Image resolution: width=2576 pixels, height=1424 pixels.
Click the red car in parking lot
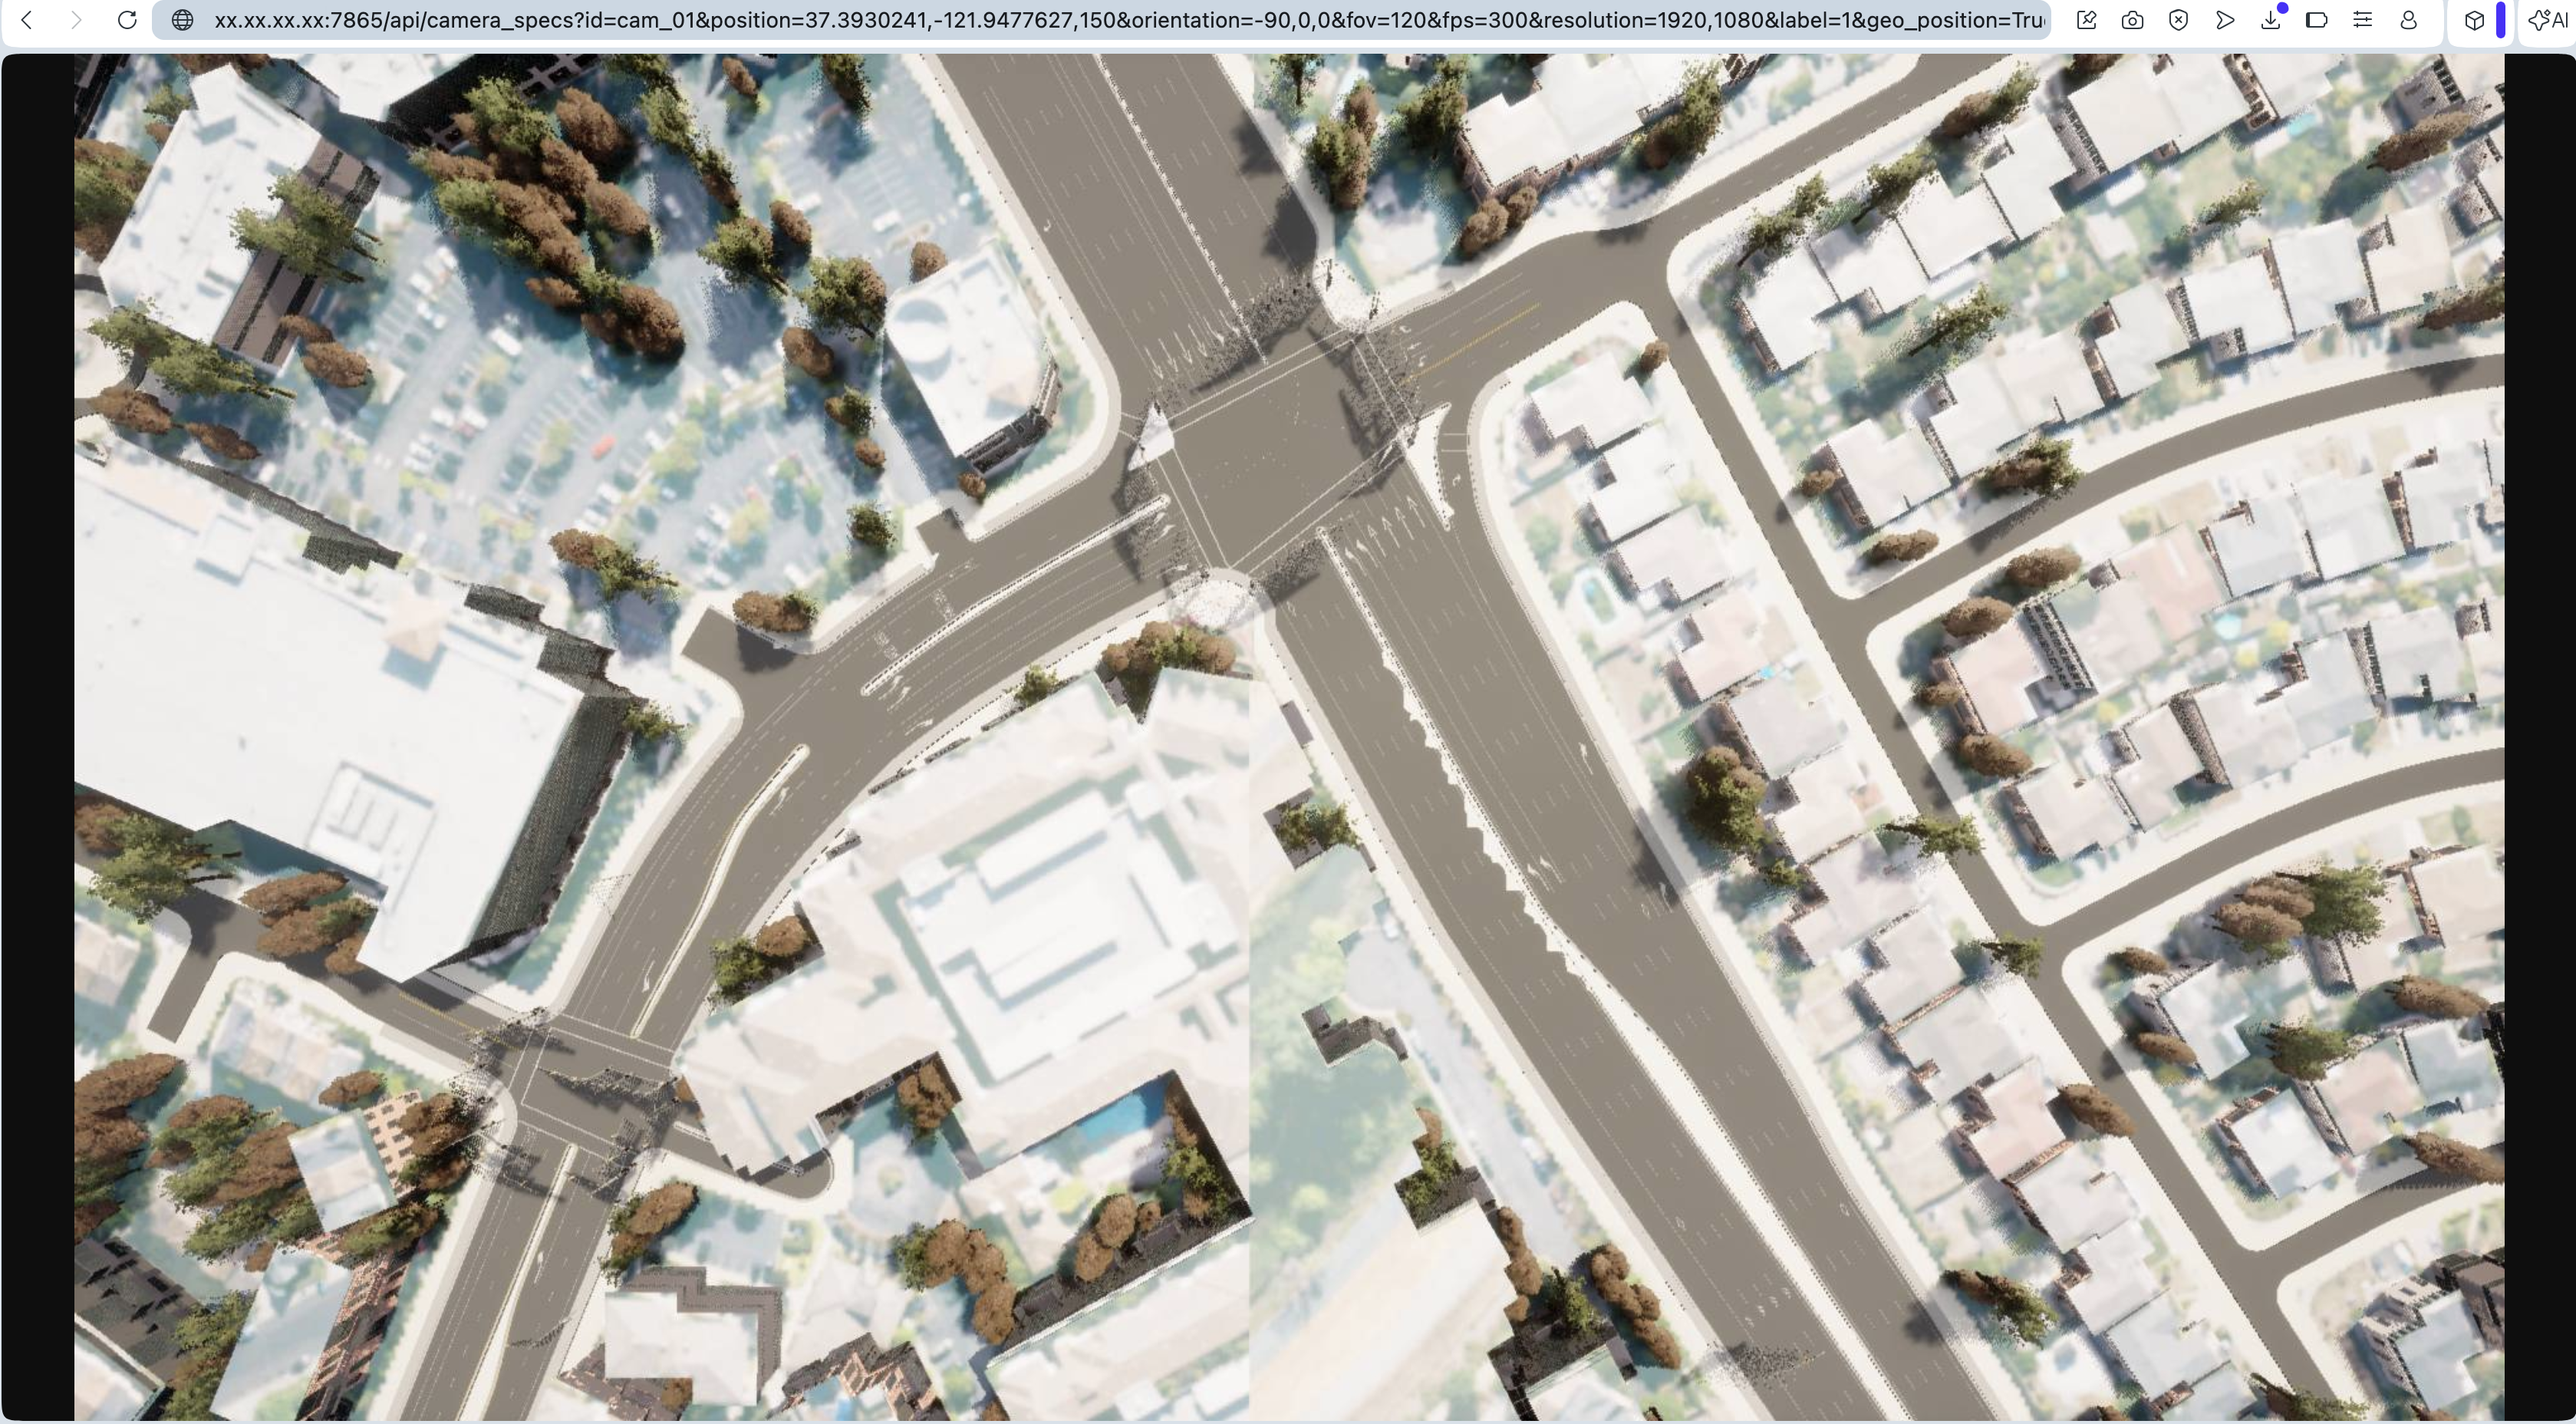point(603,446)
